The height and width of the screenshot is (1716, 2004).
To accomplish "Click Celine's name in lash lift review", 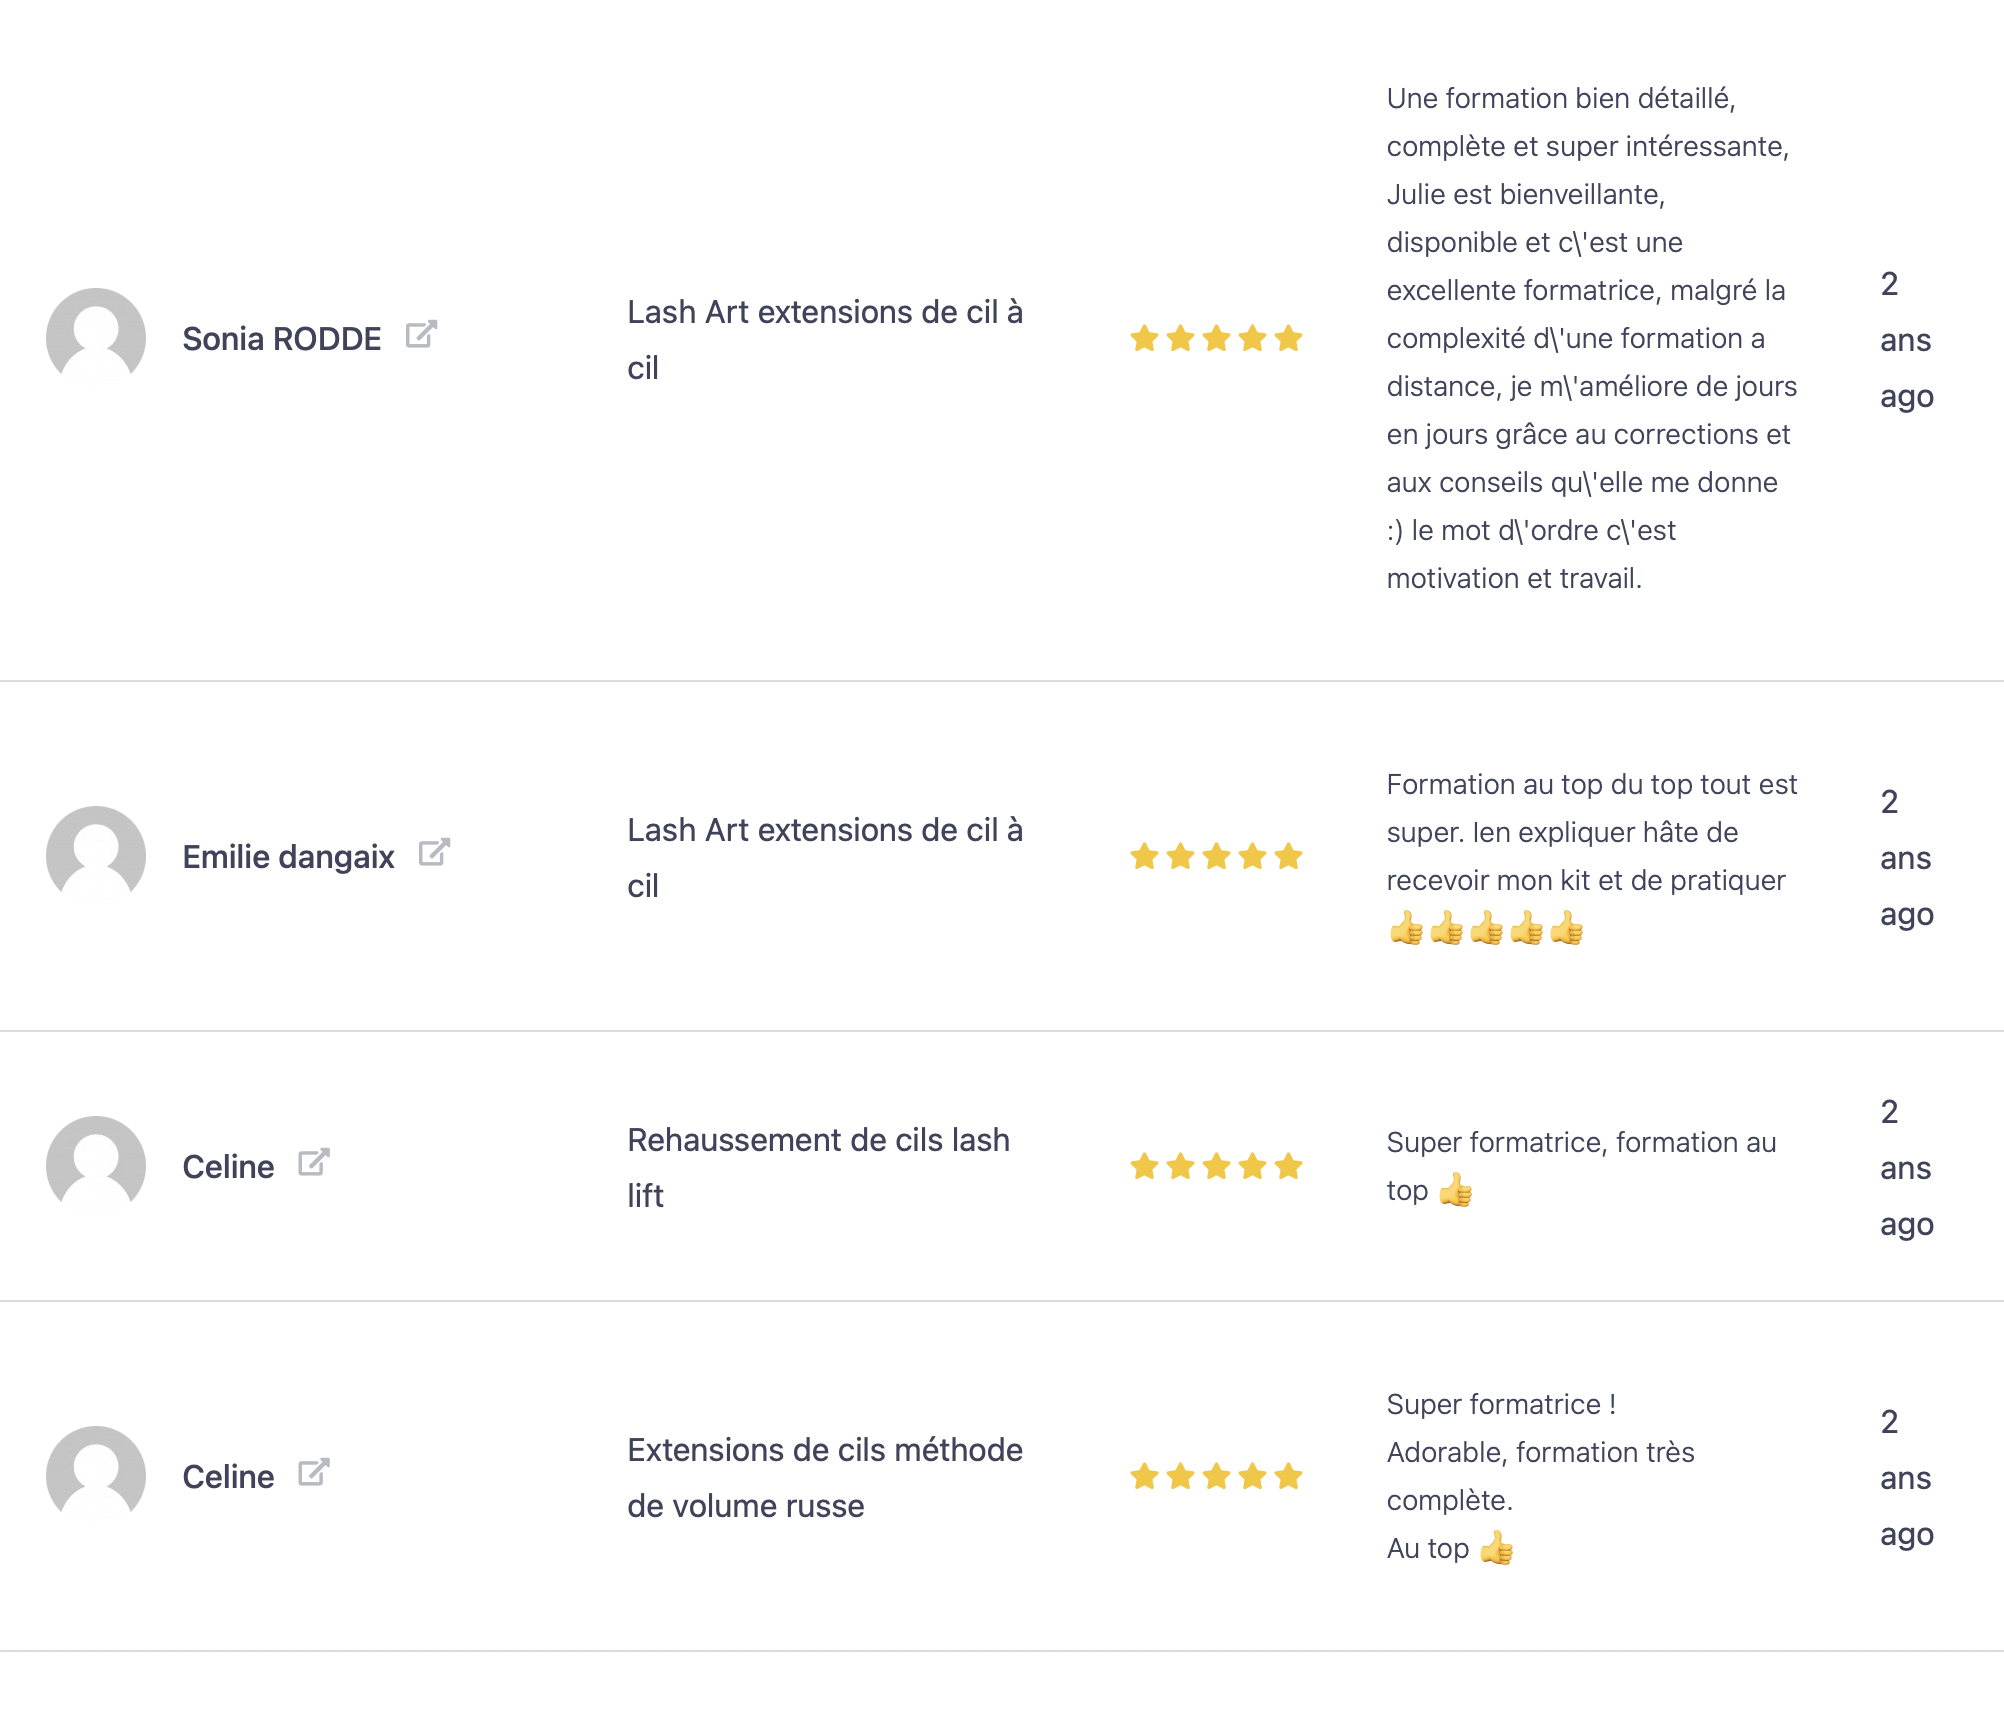I will click(228, 1167).
